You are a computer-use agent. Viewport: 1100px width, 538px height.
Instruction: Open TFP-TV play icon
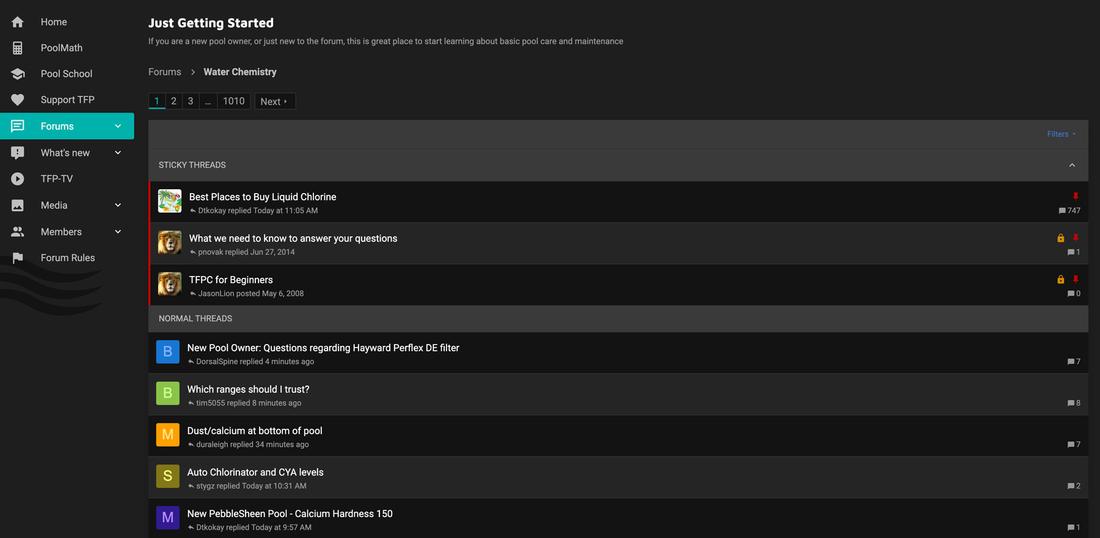click(x=17, y=179)
